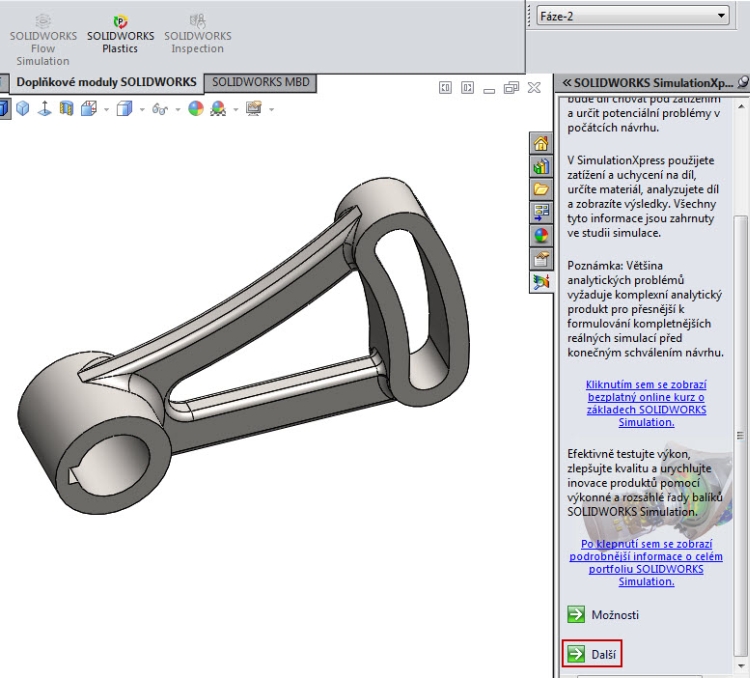
Task: Open the Appearances color ball tab
Action: pyautogui.click(x=541, y=235)
